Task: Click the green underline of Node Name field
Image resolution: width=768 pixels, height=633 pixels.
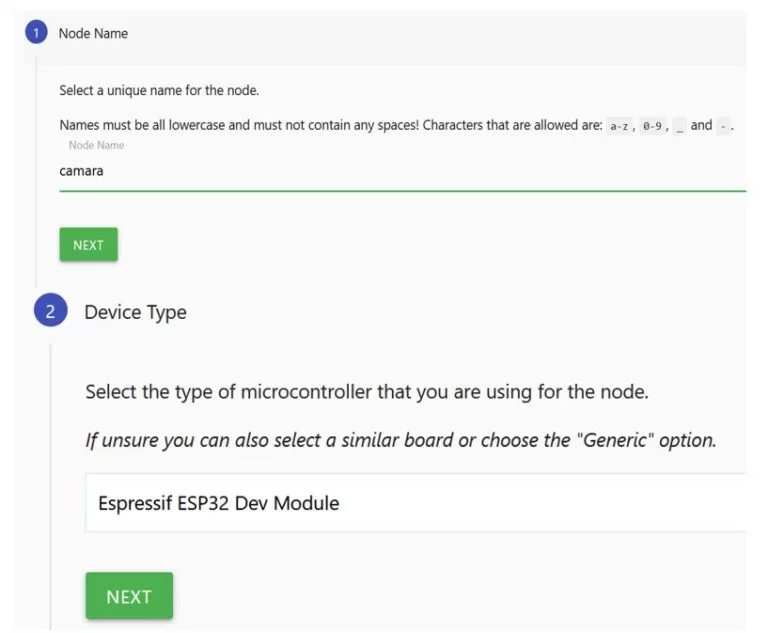Action: [x=400, y=190]
